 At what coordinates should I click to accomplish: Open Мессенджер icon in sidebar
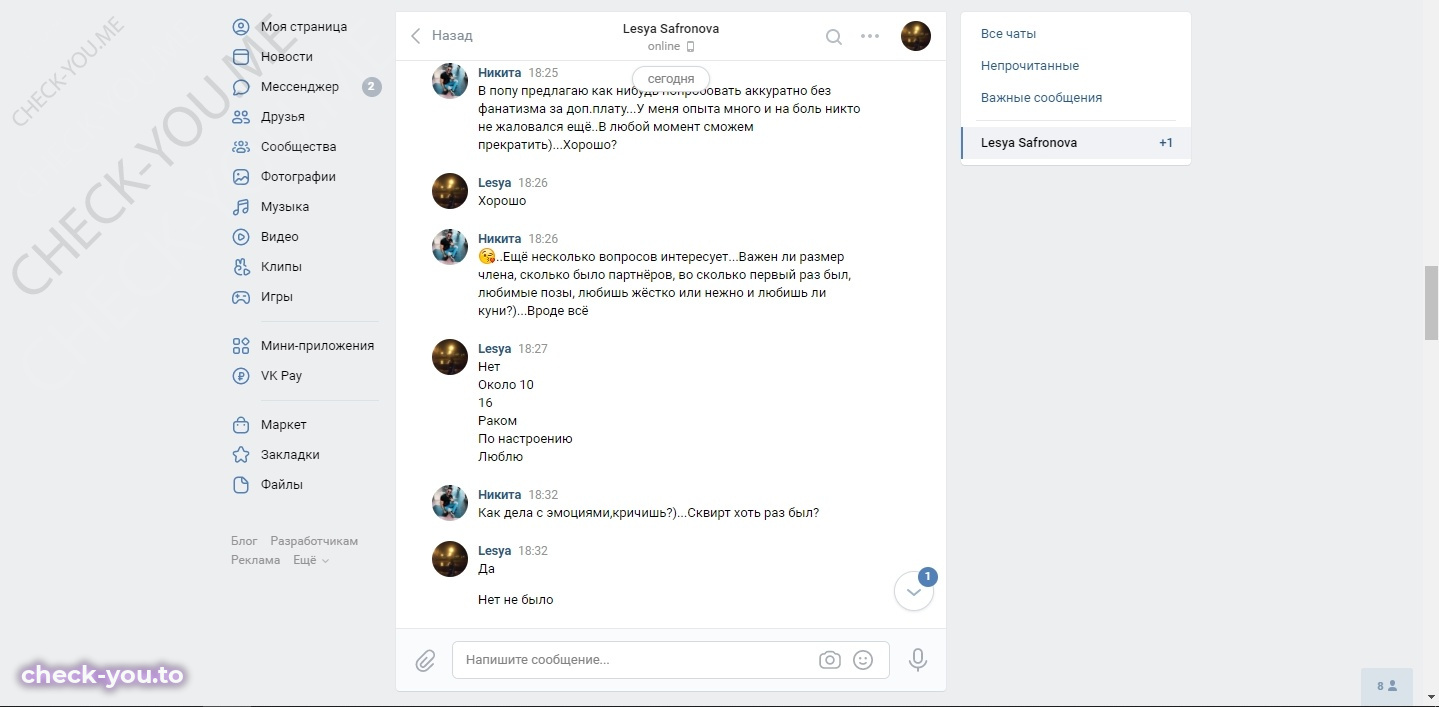point(241,87)
